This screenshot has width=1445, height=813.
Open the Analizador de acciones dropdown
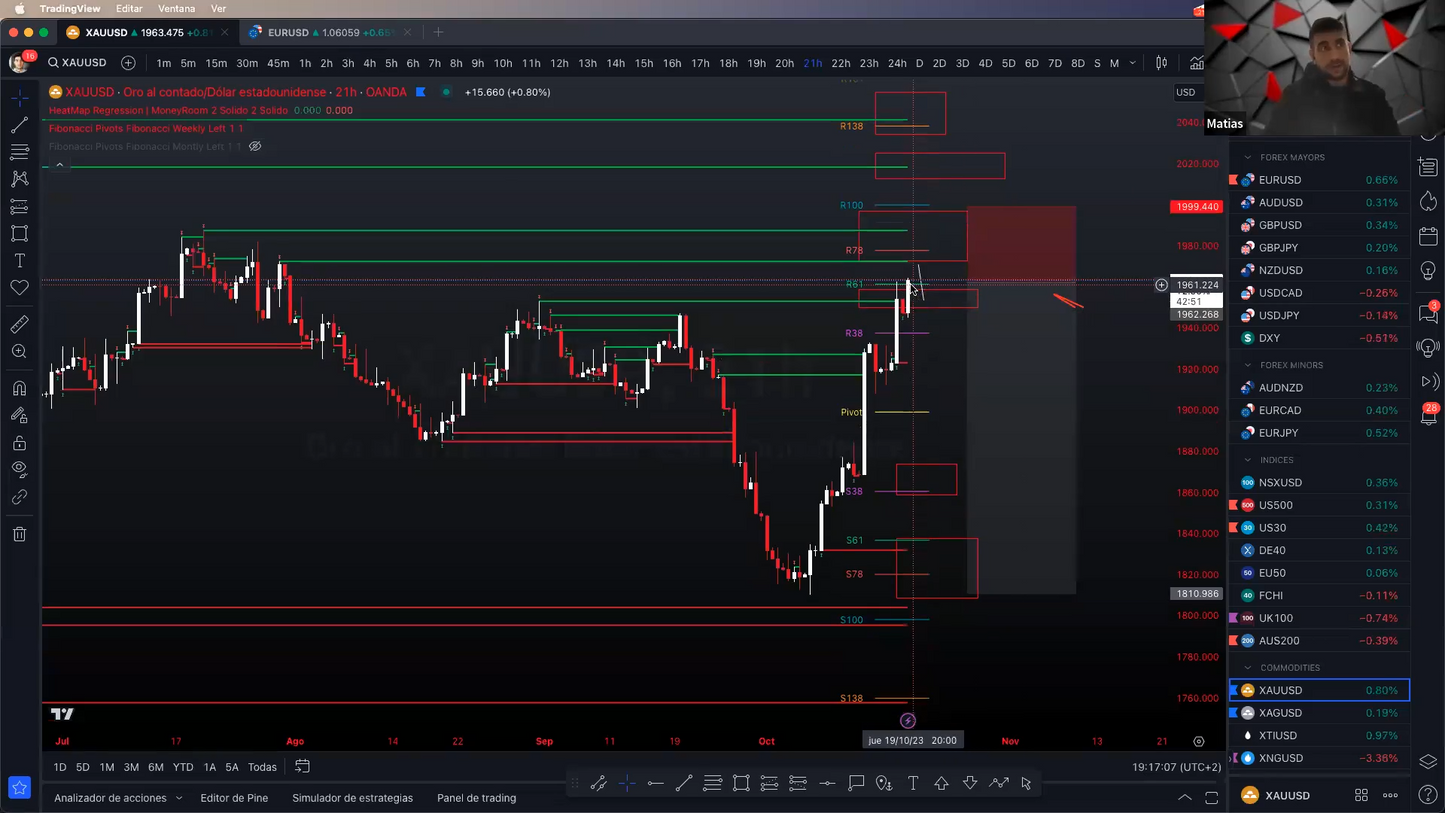[x=118, y=798]
